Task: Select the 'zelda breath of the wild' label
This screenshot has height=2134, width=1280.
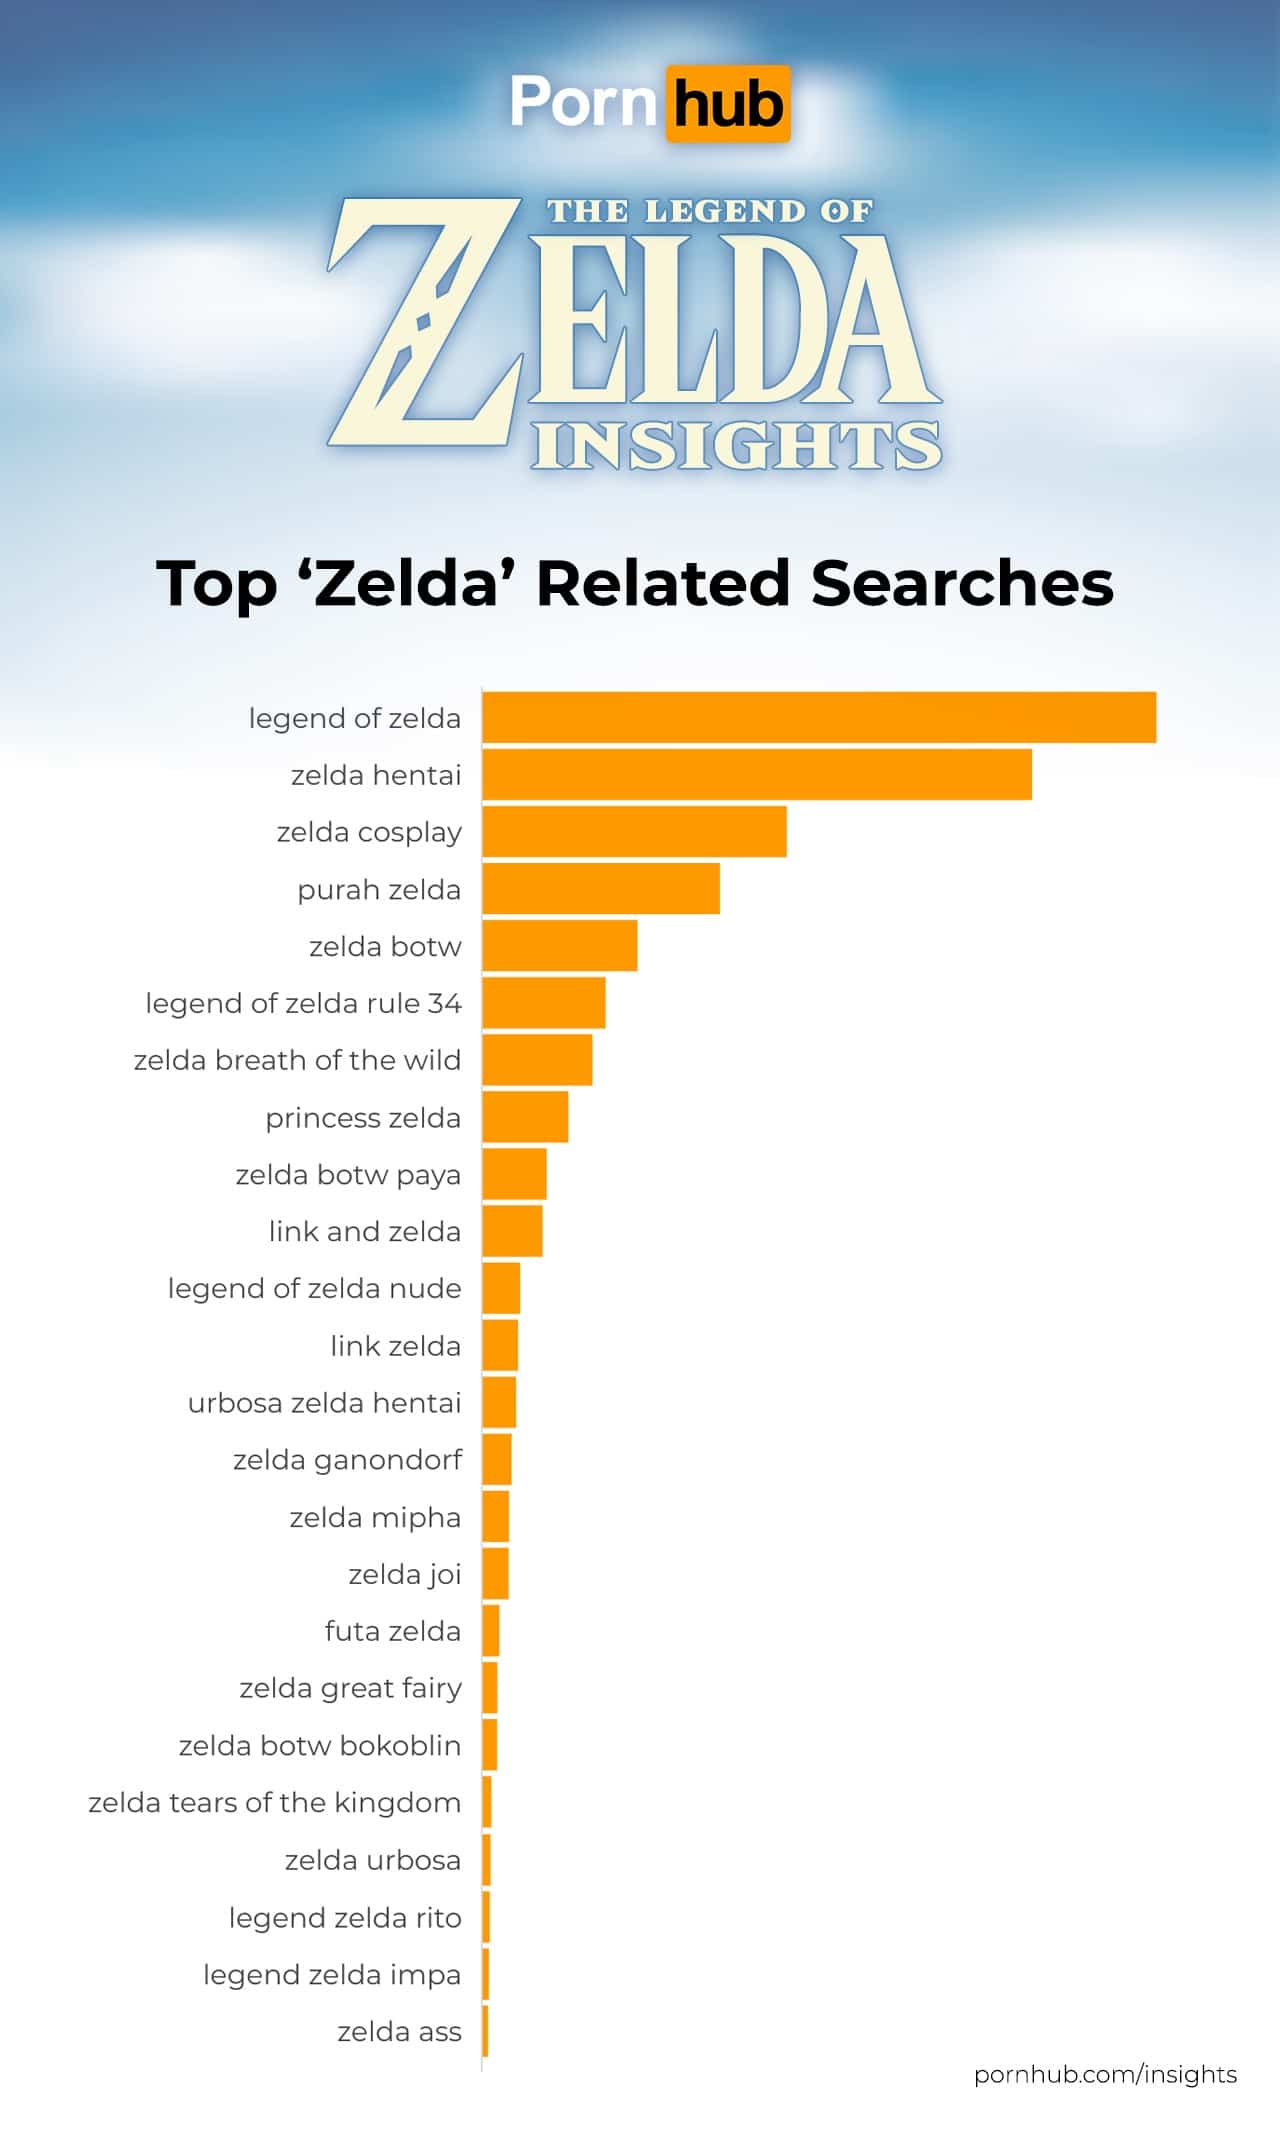Action: coord(297,1060)
